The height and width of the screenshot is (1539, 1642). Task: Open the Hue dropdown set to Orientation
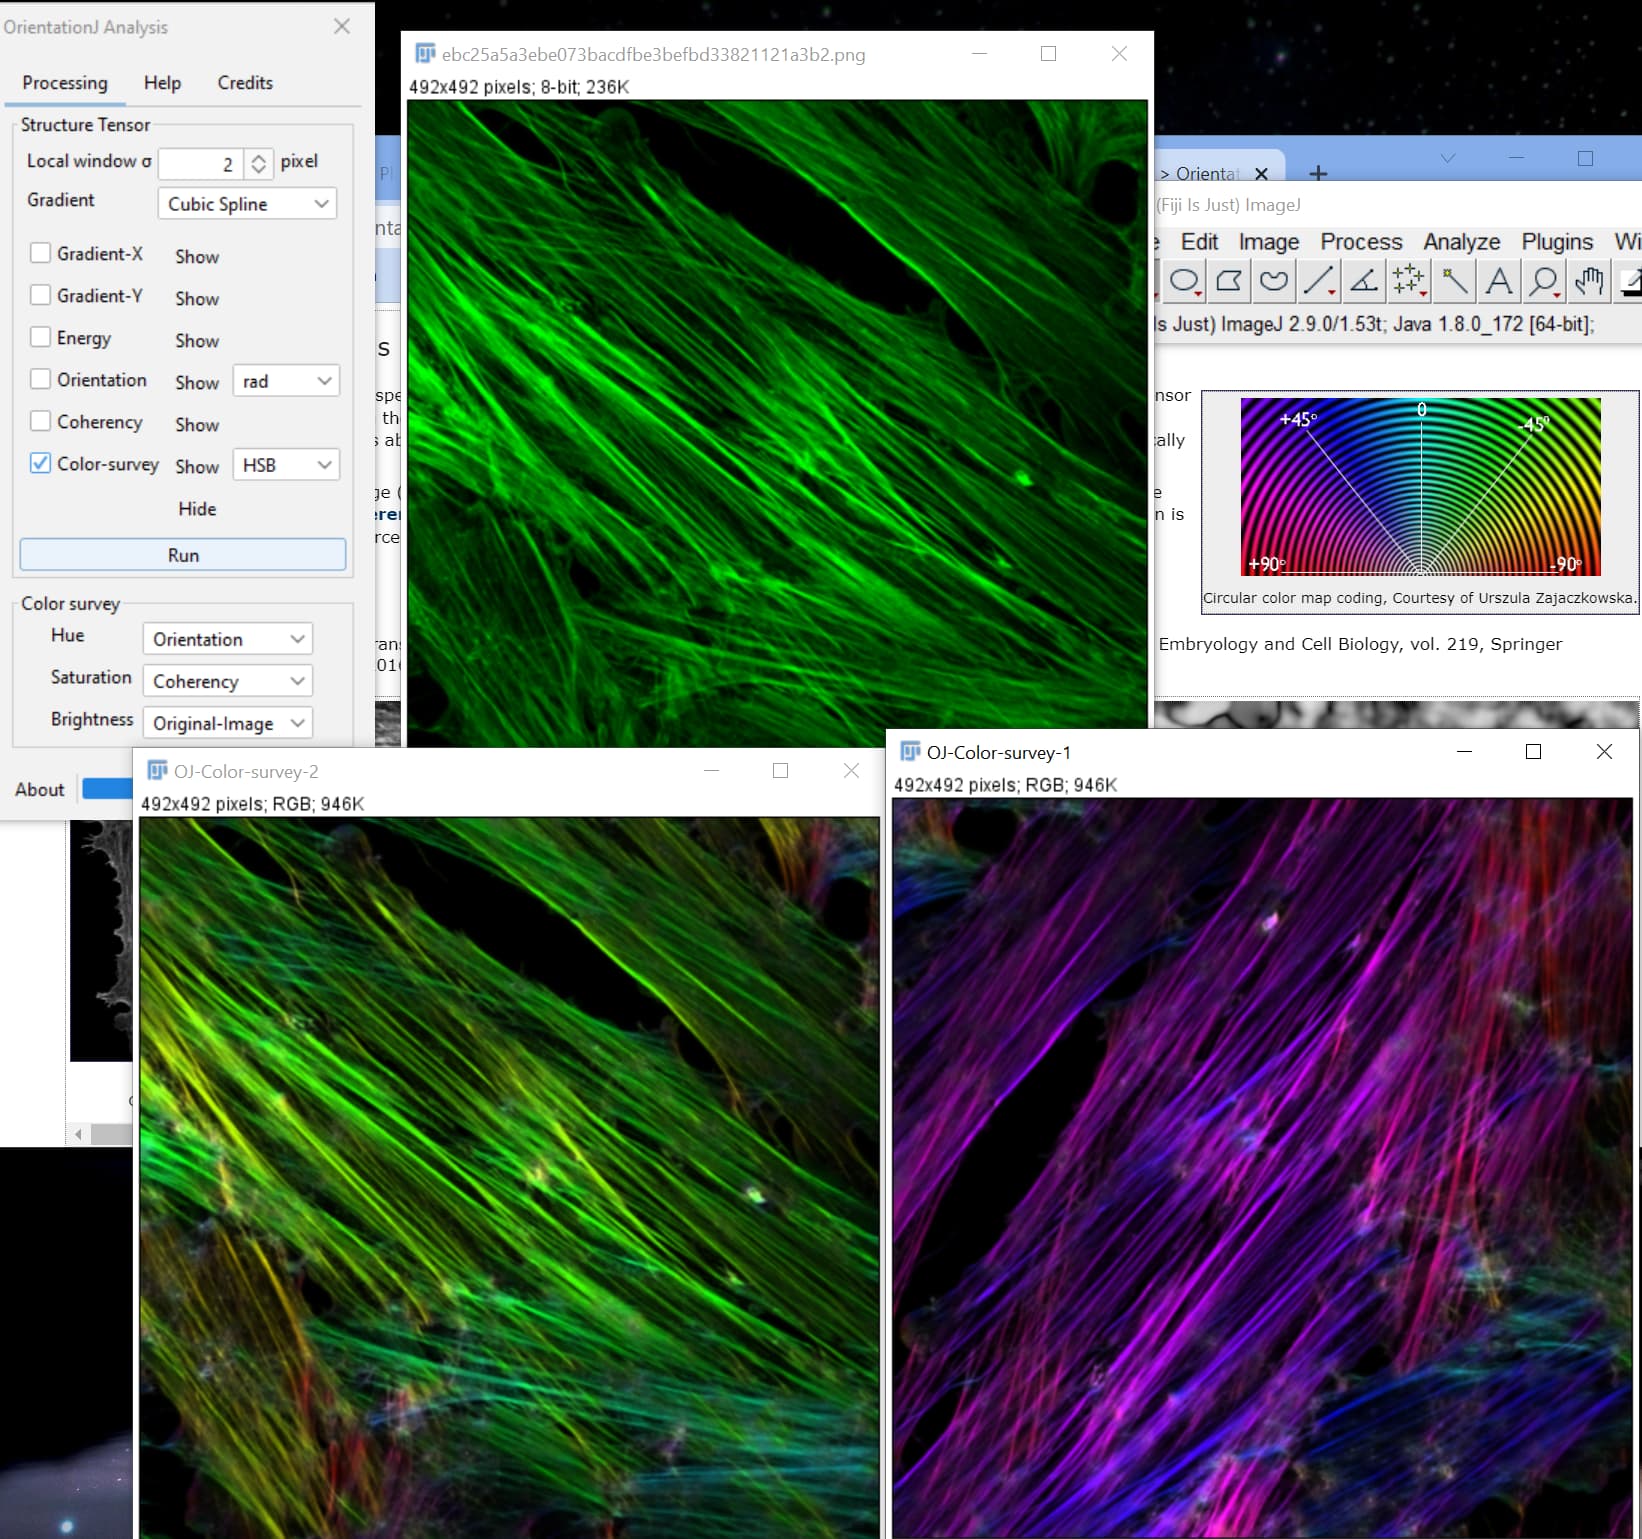pyautogui.click(x=227, y=639)
